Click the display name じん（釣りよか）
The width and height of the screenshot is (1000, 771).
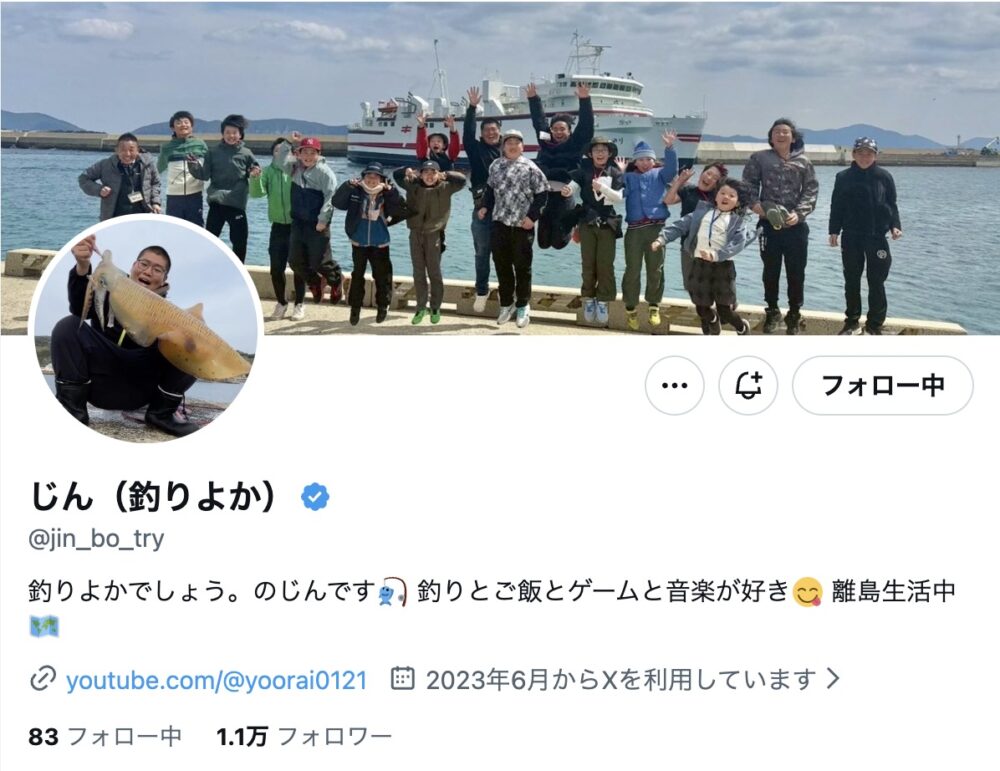pyautogui.click(x=154, y=497)
